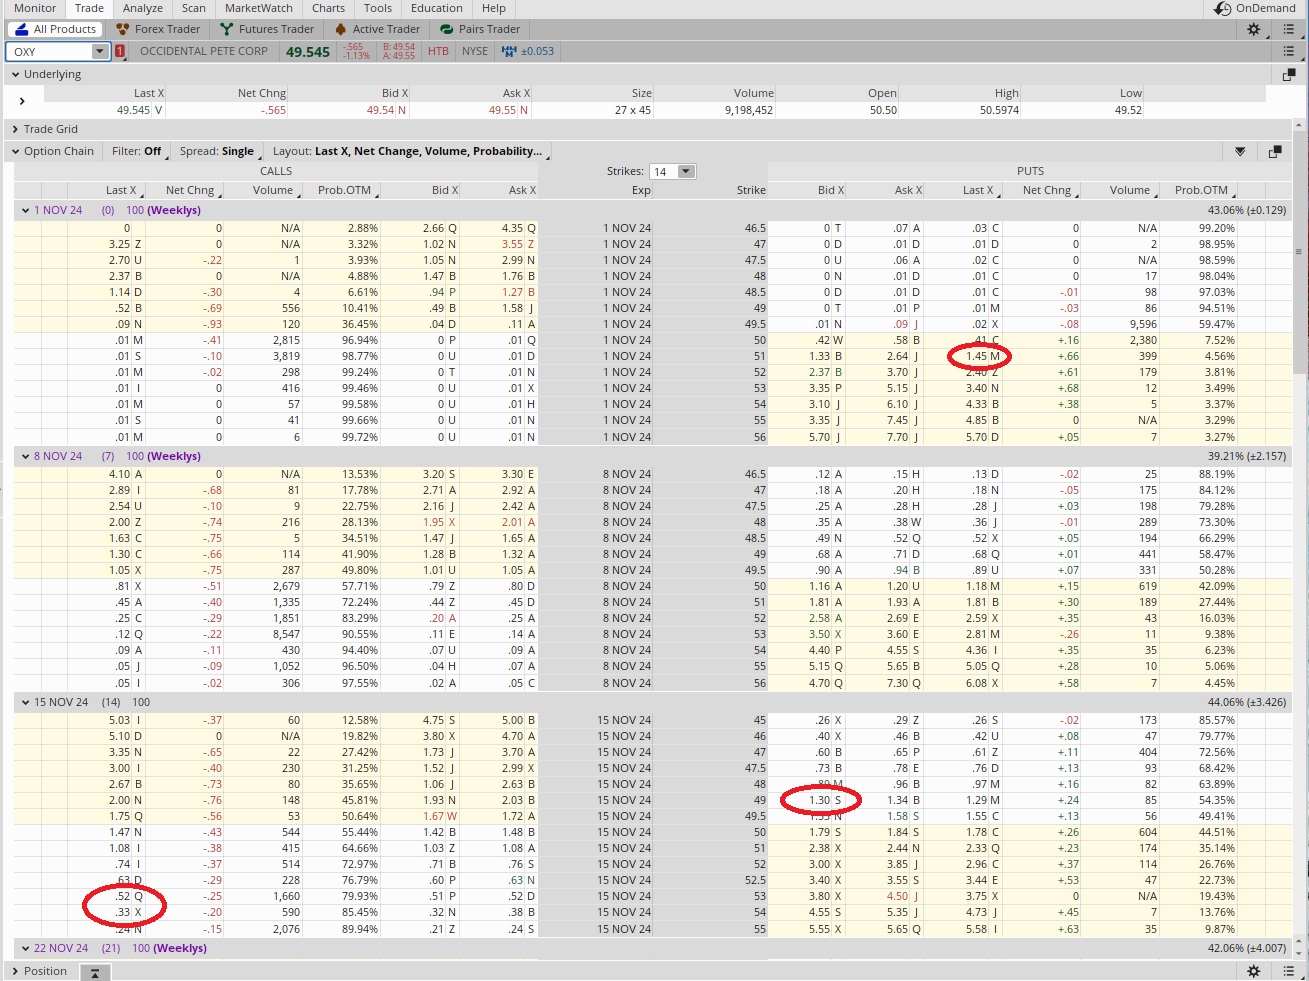Click underlying Ask price 49.55
This screenshot has width=1309, height=981.
tap(502, 111)
